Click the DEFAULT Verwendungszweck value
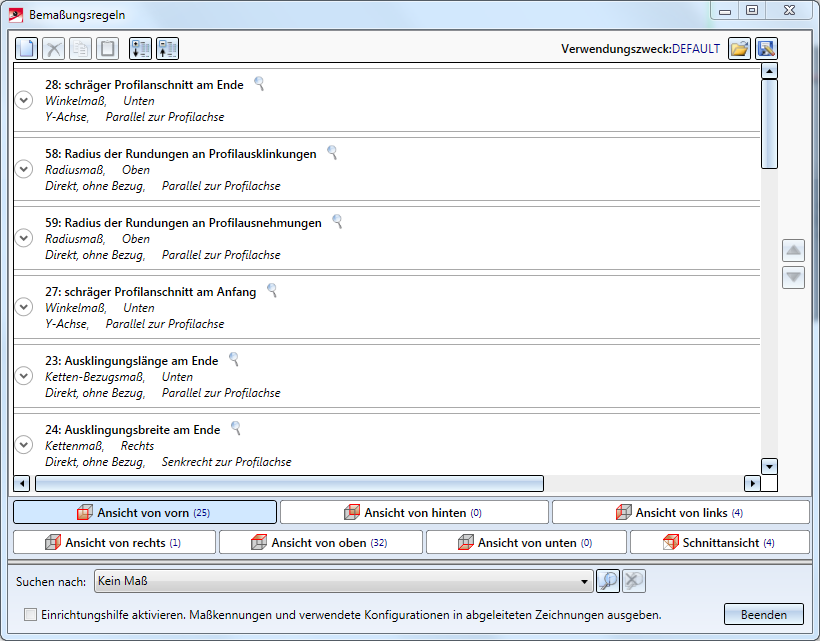Screen dimensions: 820x641 coord(696,49)
